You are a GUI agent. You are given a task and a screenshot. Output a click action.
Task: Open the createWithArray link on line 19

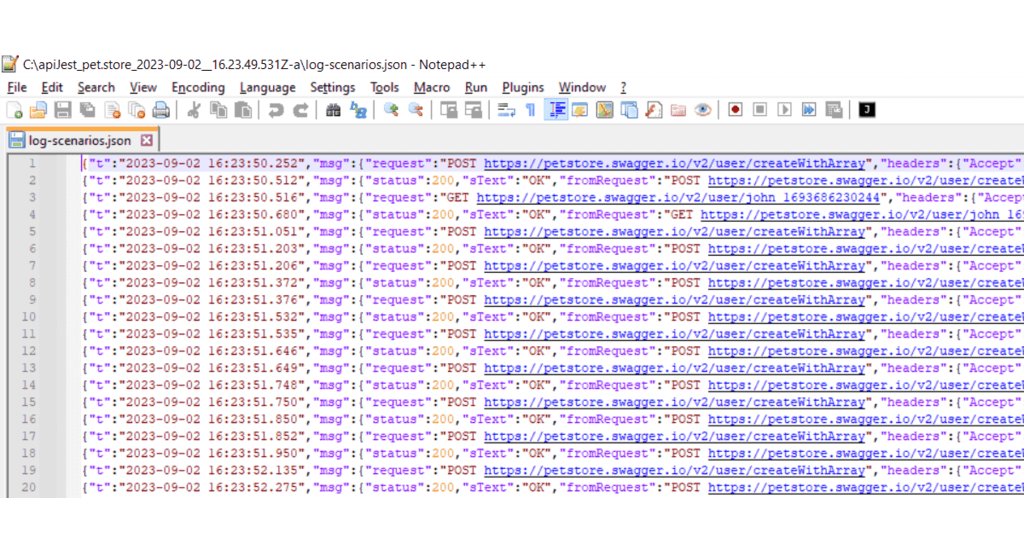pos(674,470)
